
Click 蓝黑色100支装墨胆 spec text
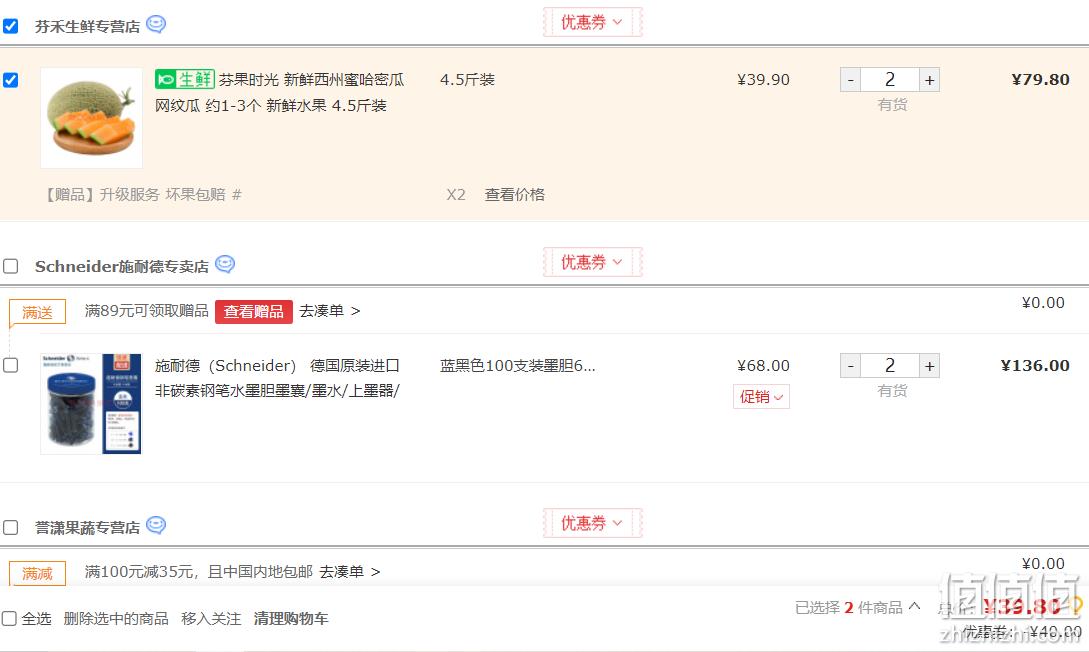(x=517, y=366)
